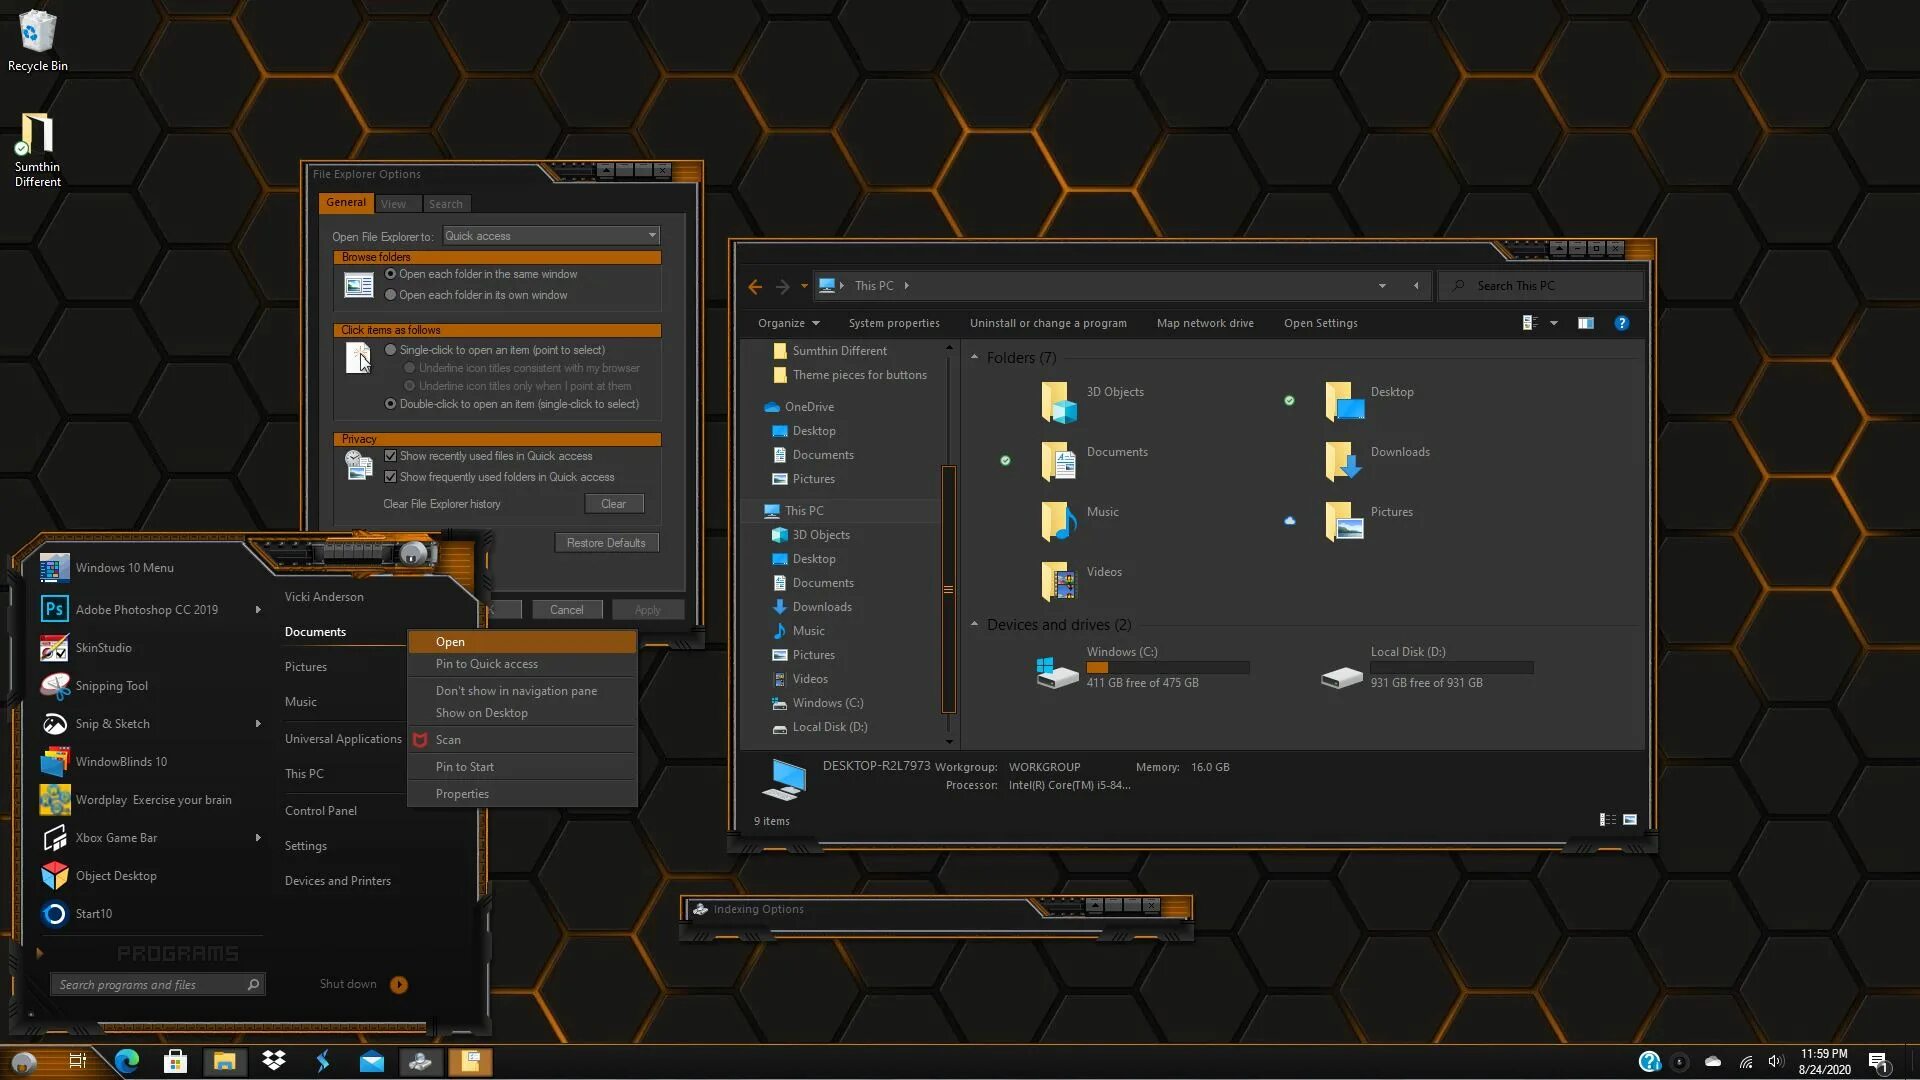Open Microsoft Edge in the taskbar

[127, 1061]
